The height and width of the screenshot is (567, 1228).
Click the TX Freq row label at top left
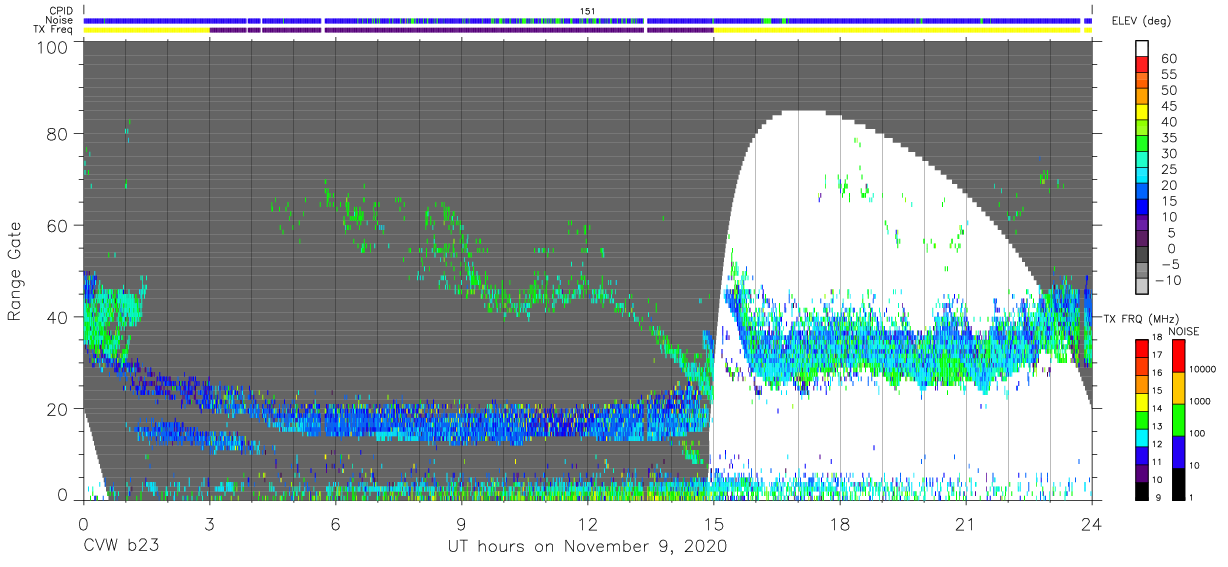tap(53, 30)
